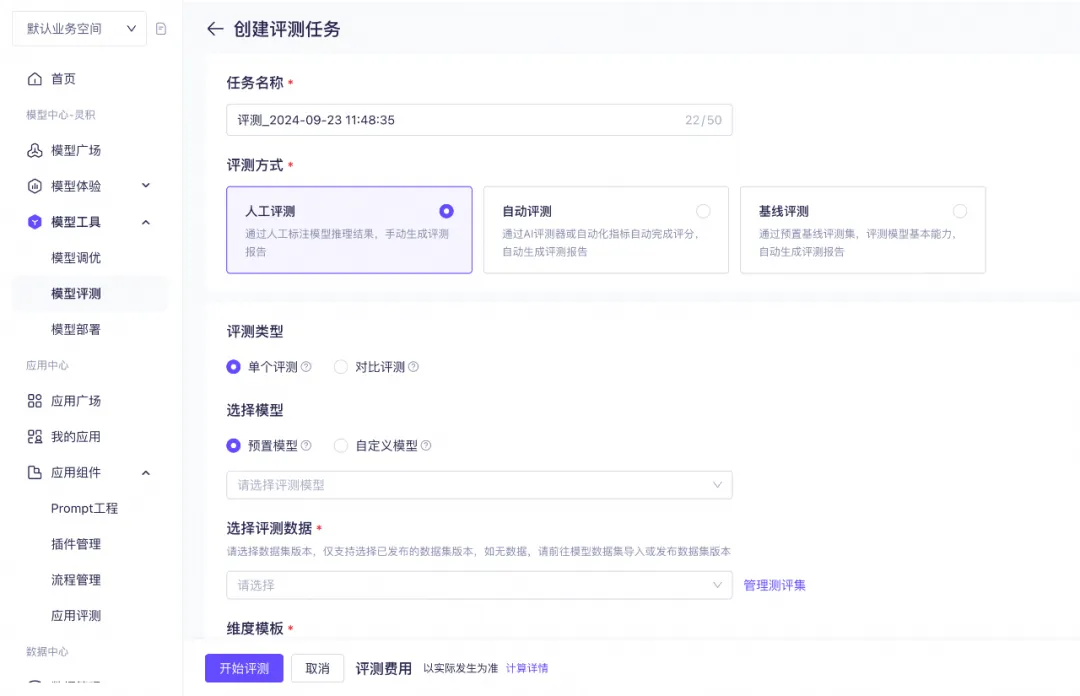Click the 模型工具 hexagon icon

34,222
